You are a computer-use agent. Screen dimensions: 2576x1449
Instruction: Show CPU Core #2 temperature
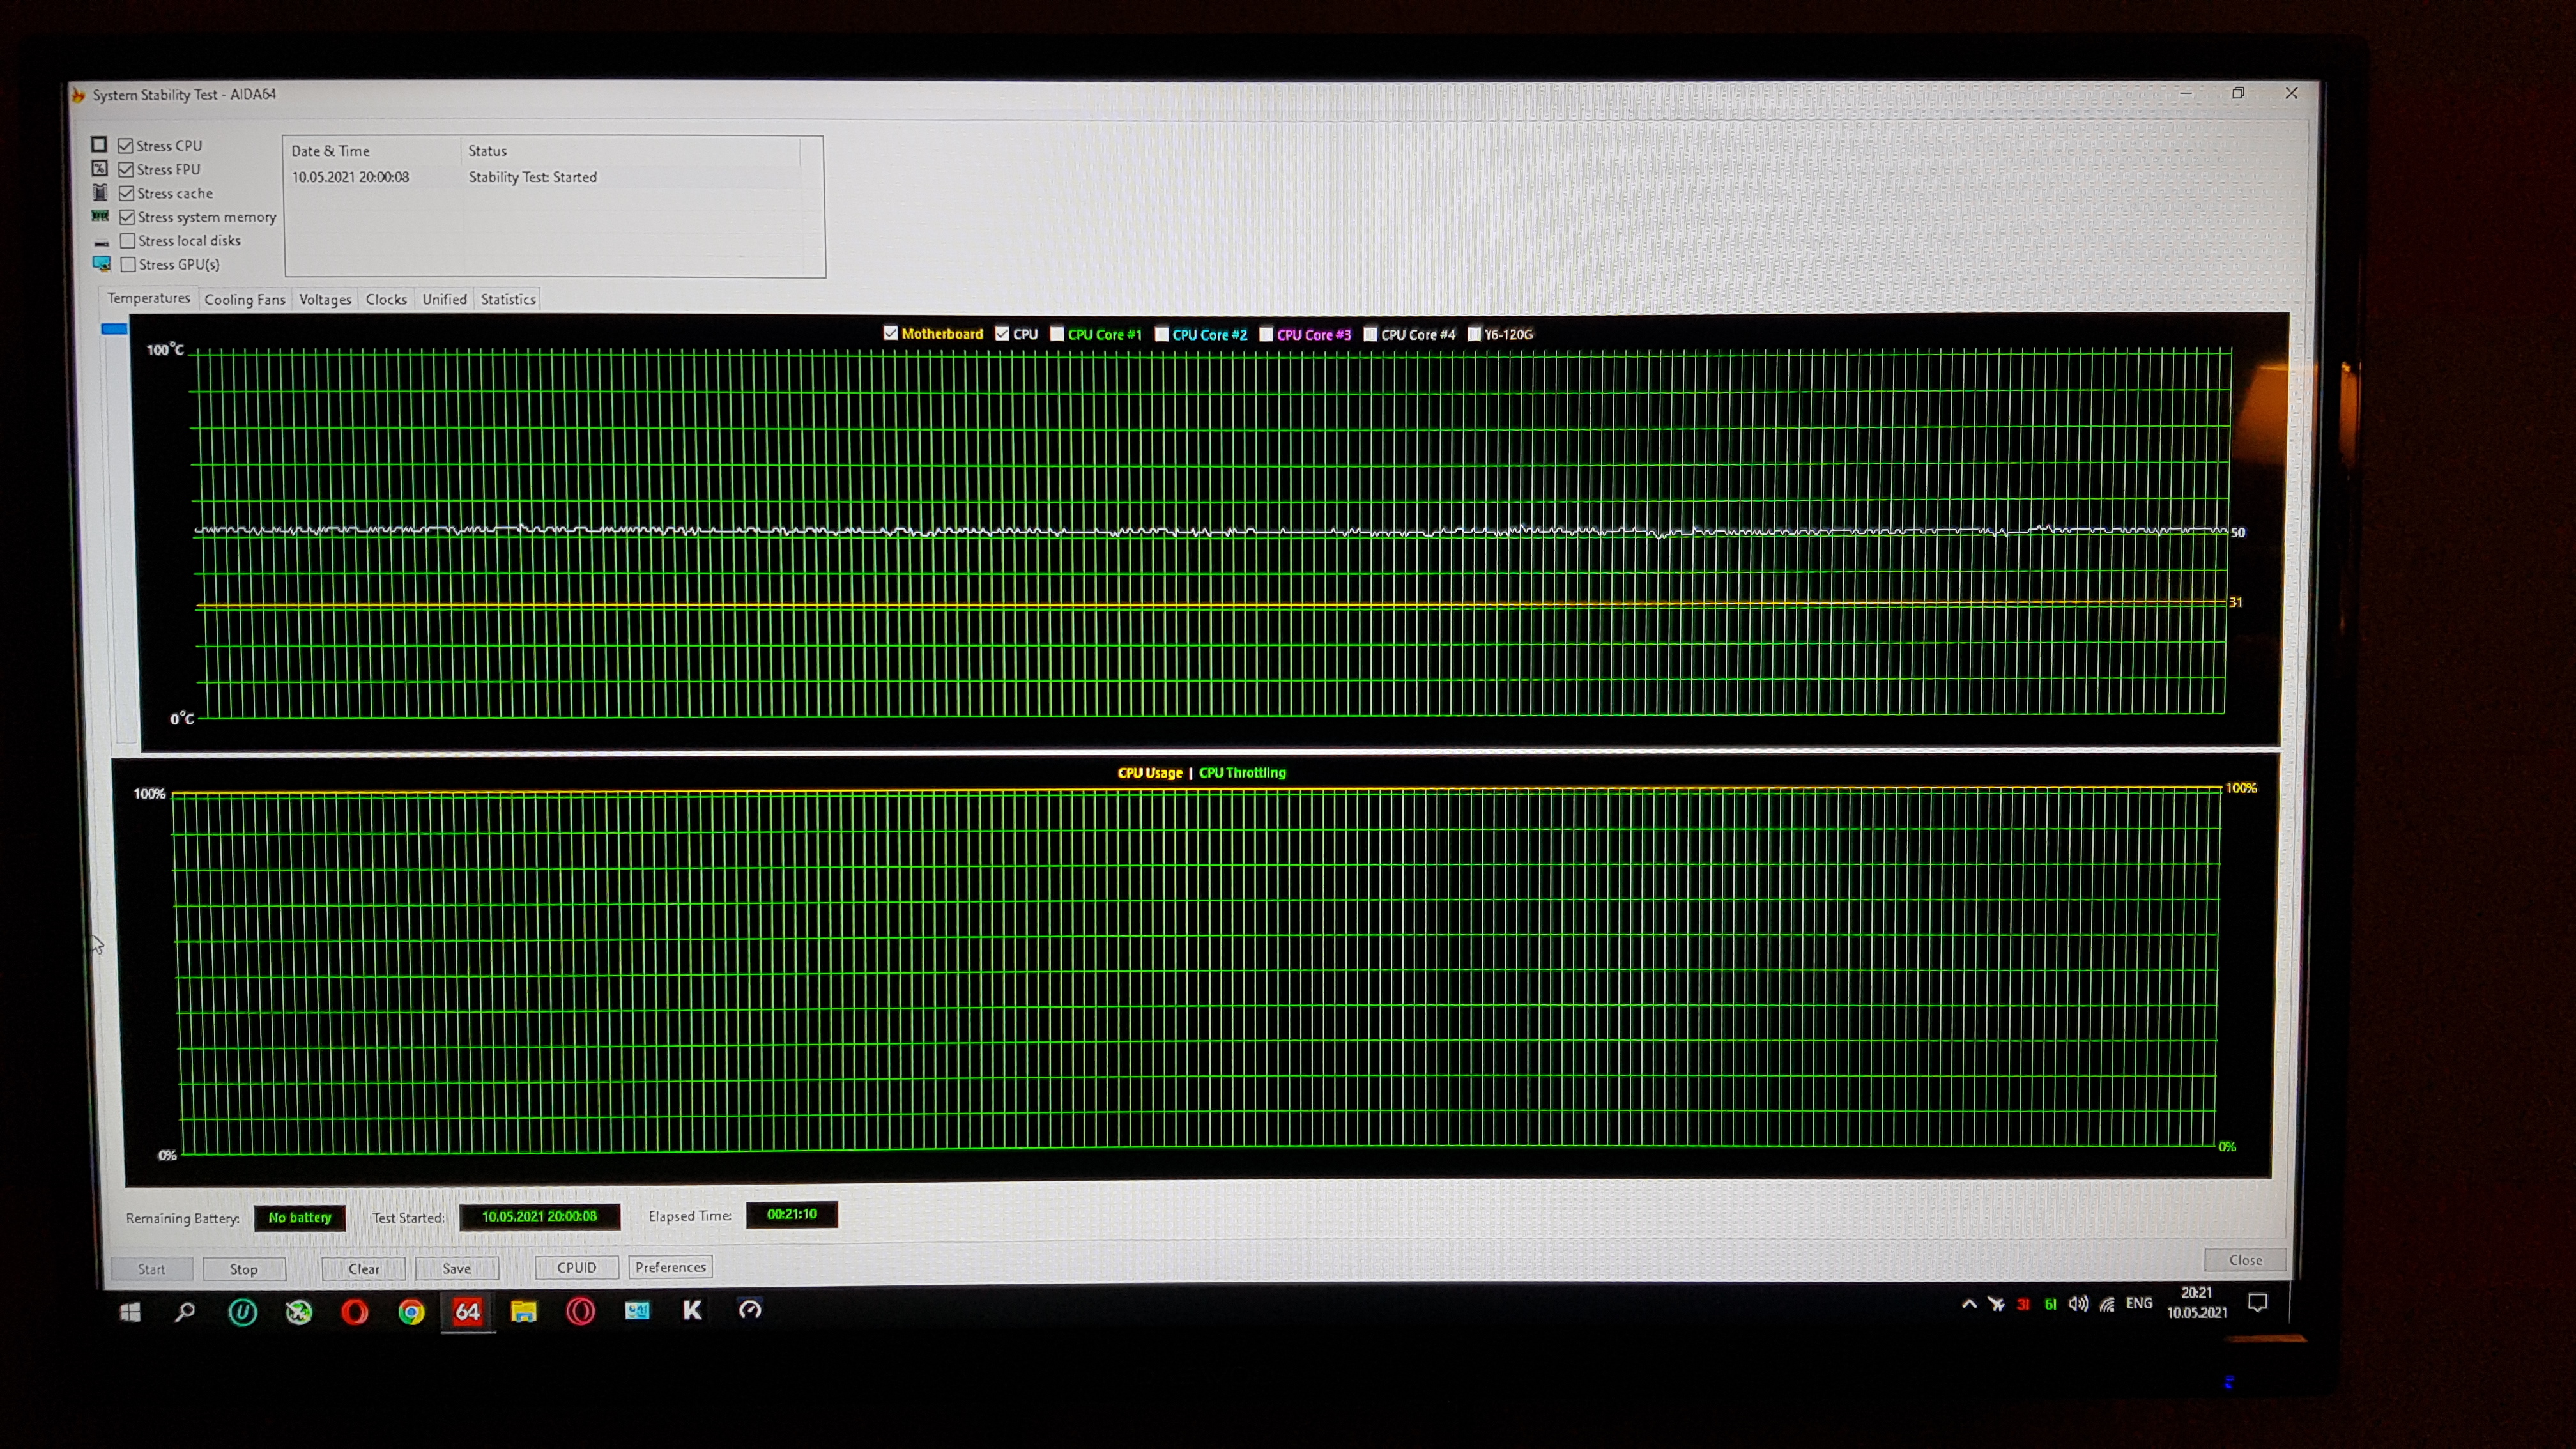point(1161,334)
